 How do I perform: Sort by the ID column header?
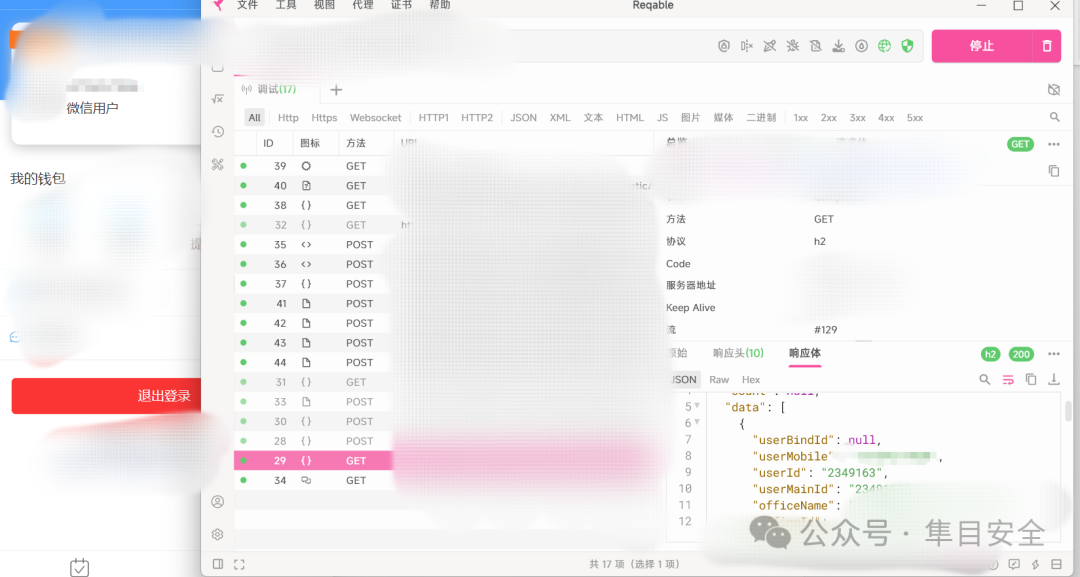coord(269,143)
